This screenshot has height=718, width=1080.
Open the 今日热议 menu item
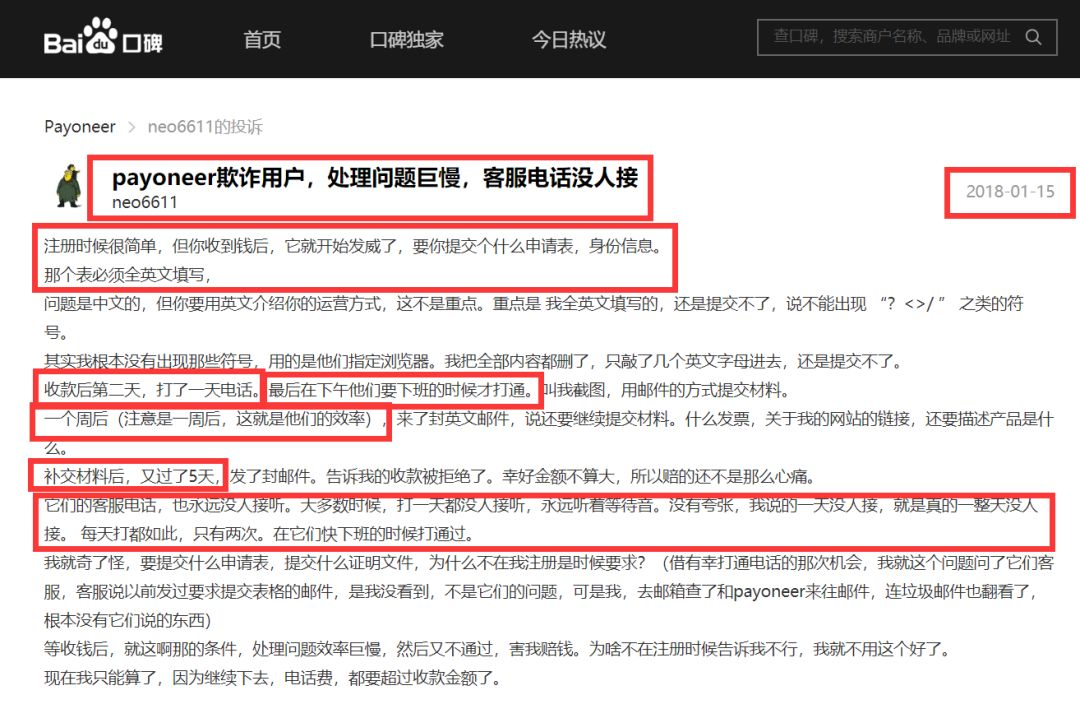pos(569,39)
